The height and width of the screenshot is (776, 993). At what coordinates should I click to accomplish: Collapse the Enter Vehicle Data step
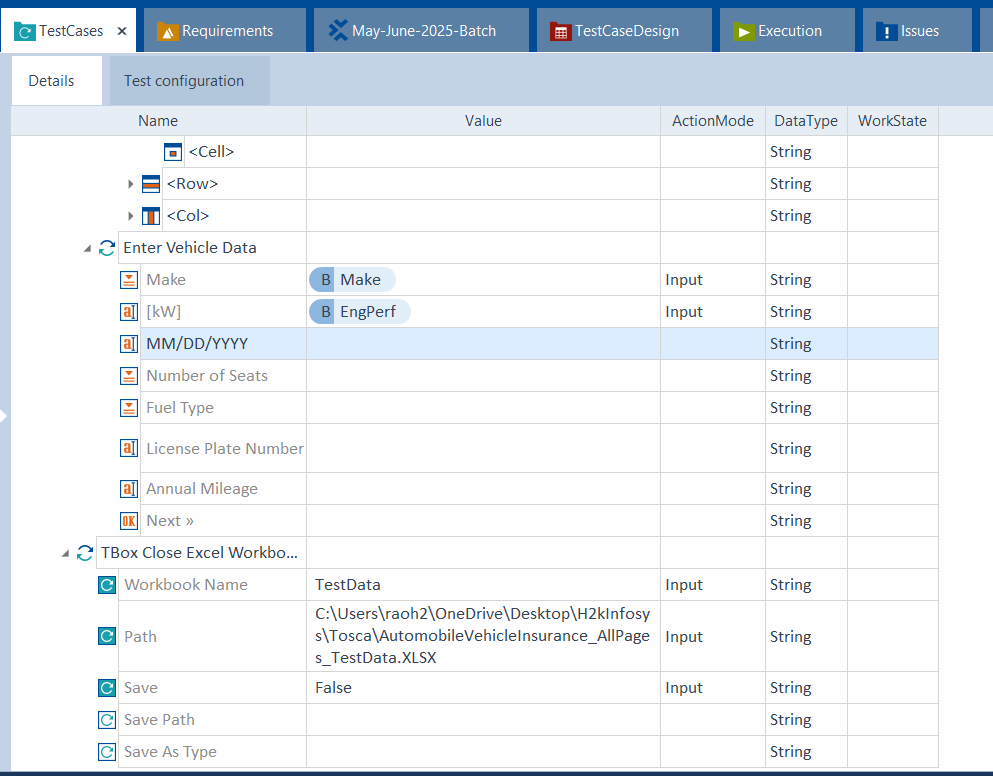pos(87,248)
